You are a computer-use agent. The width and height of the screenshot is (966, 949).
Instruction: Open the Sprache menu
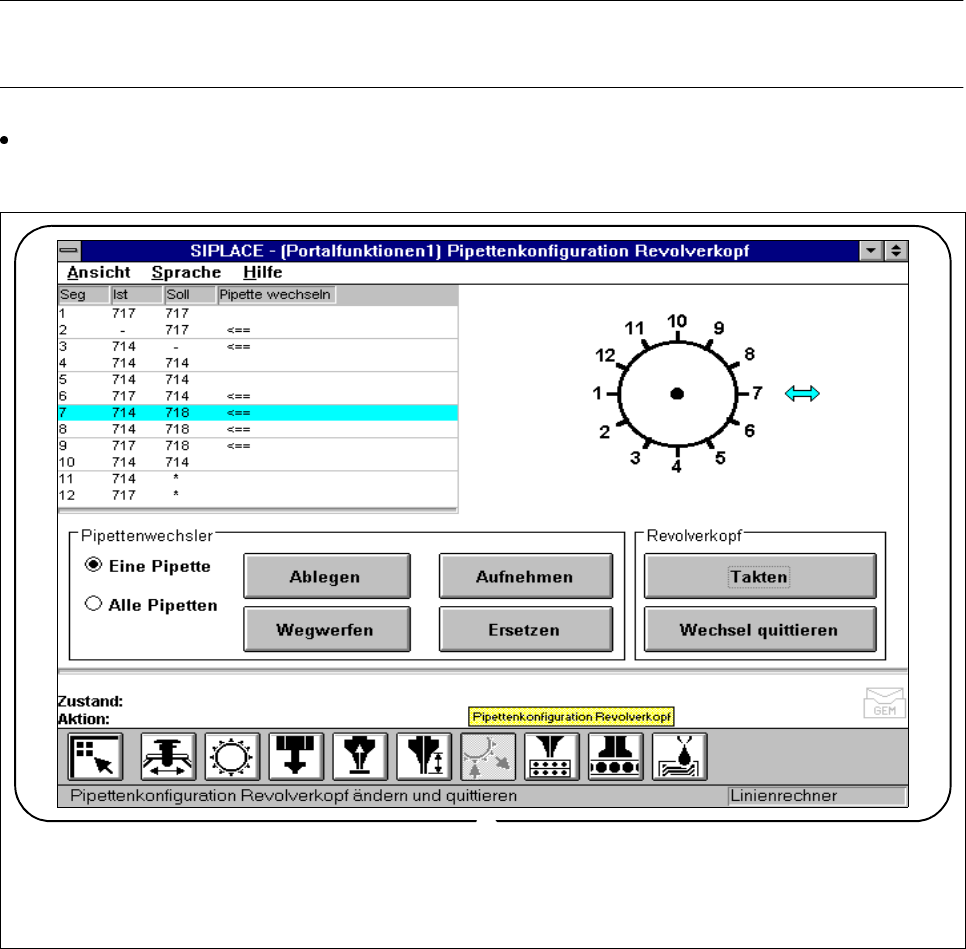186,272
